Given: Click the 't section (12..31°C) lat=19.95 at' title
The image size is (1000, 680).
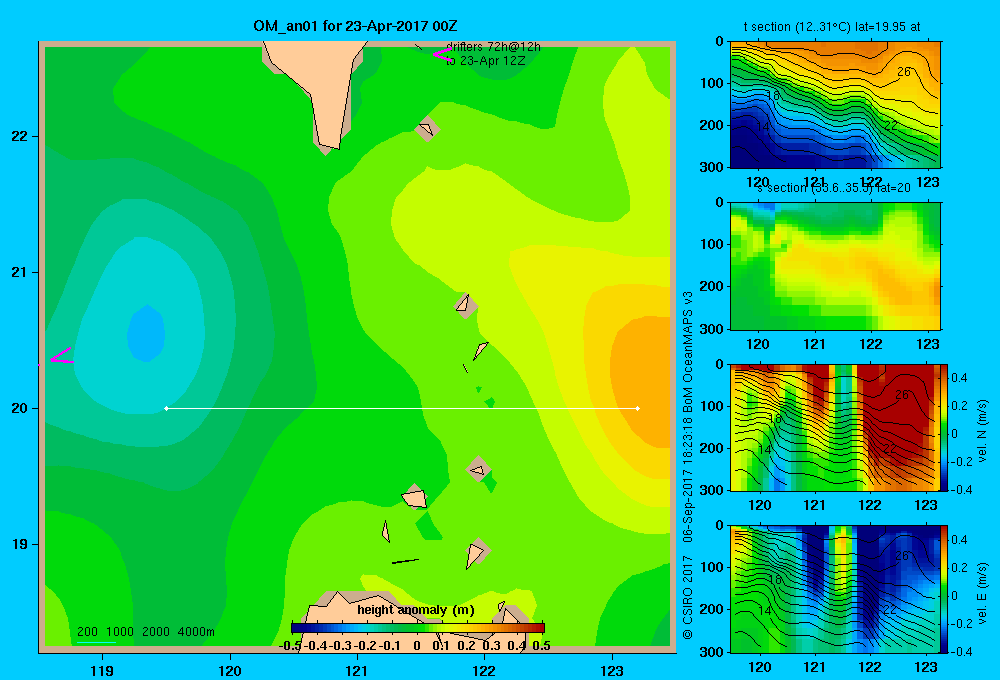Looking at the screenshot, I should click(832, 27).
